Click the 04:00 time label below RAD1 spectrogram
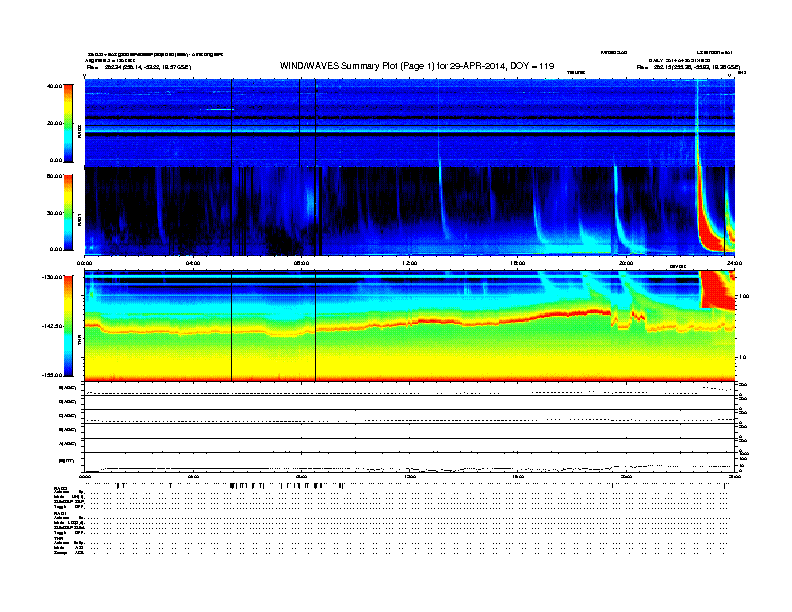This screenshot has width=792, height=612. (193, 263)
